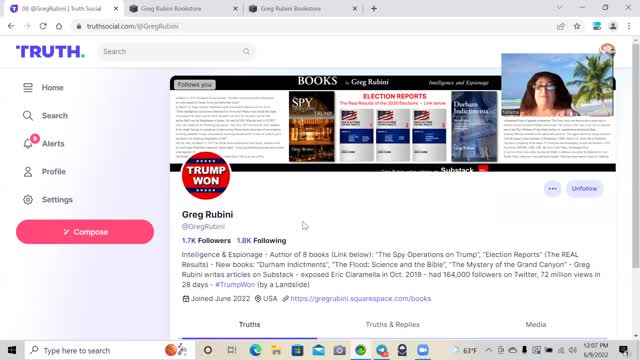Open Home from the left sidebar
Viewport: 640px width, 360px height.
43,88
